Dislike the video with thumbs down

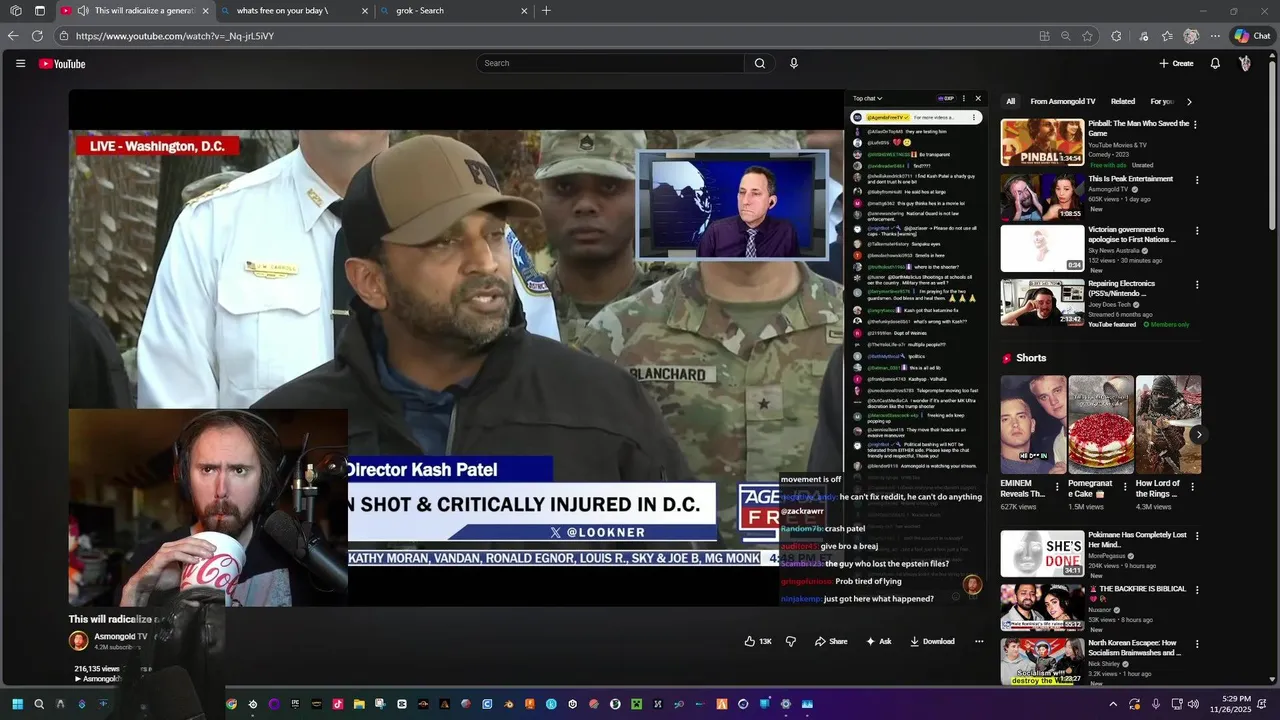(790, 641)
